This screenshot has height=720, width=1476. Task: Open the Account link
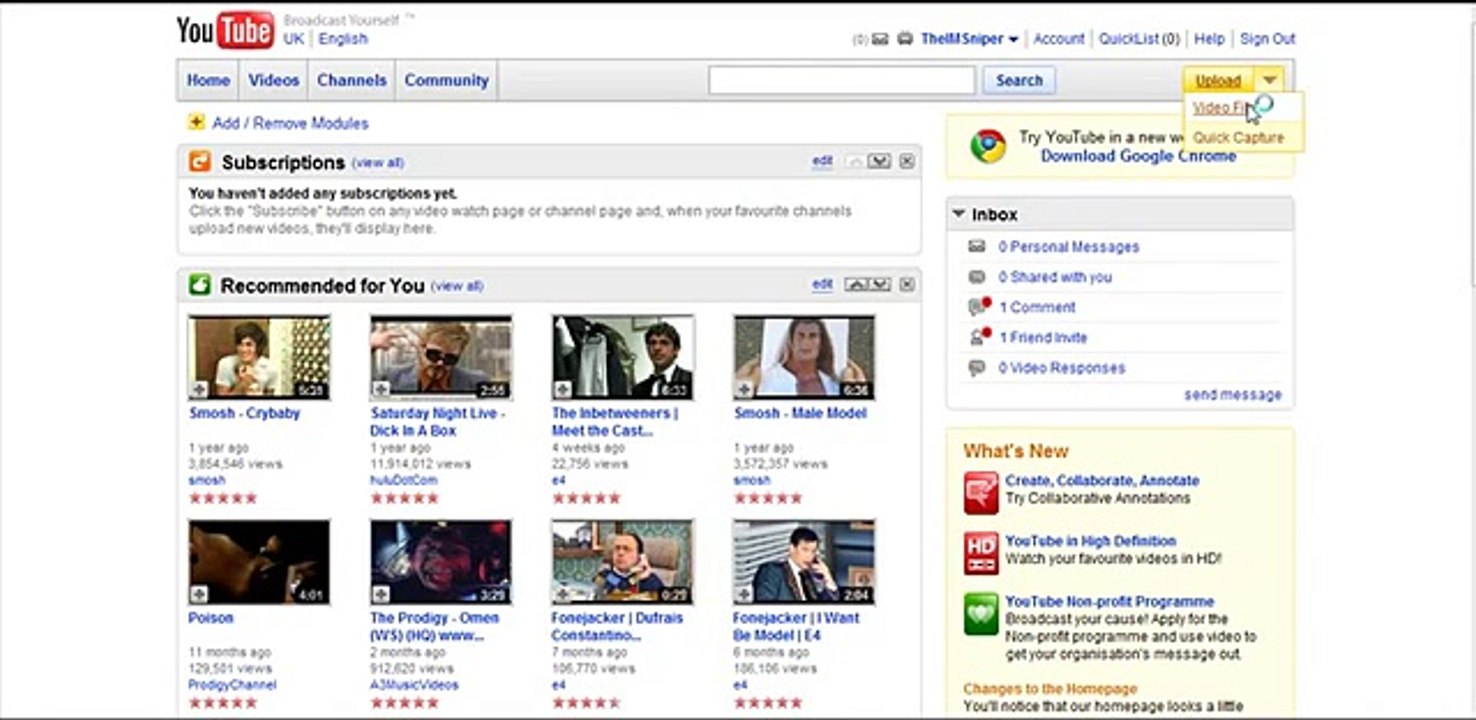1059,39
